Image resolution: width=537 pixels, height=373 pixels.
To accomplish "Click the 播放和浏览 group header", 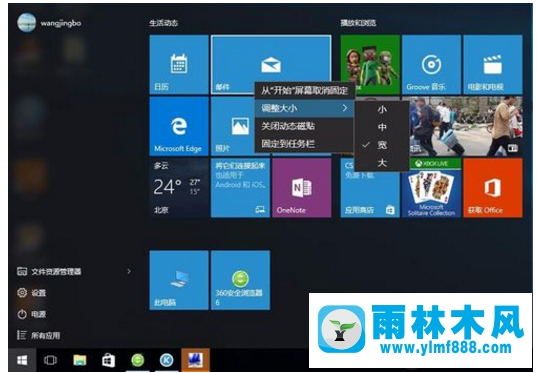I will coord(358,23).
